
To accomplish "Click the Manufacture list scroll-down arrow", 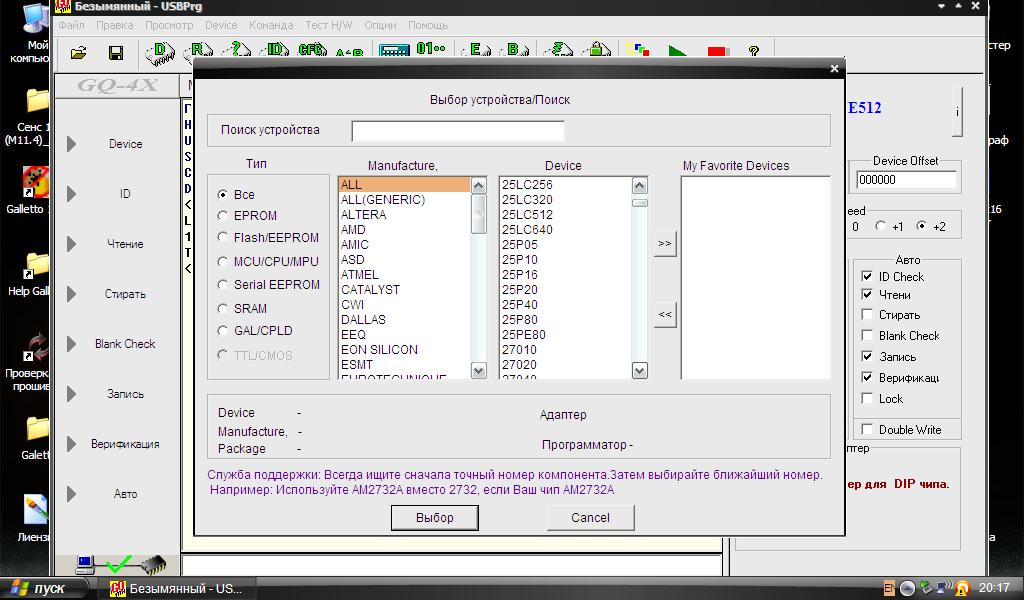I will (479, 371).
